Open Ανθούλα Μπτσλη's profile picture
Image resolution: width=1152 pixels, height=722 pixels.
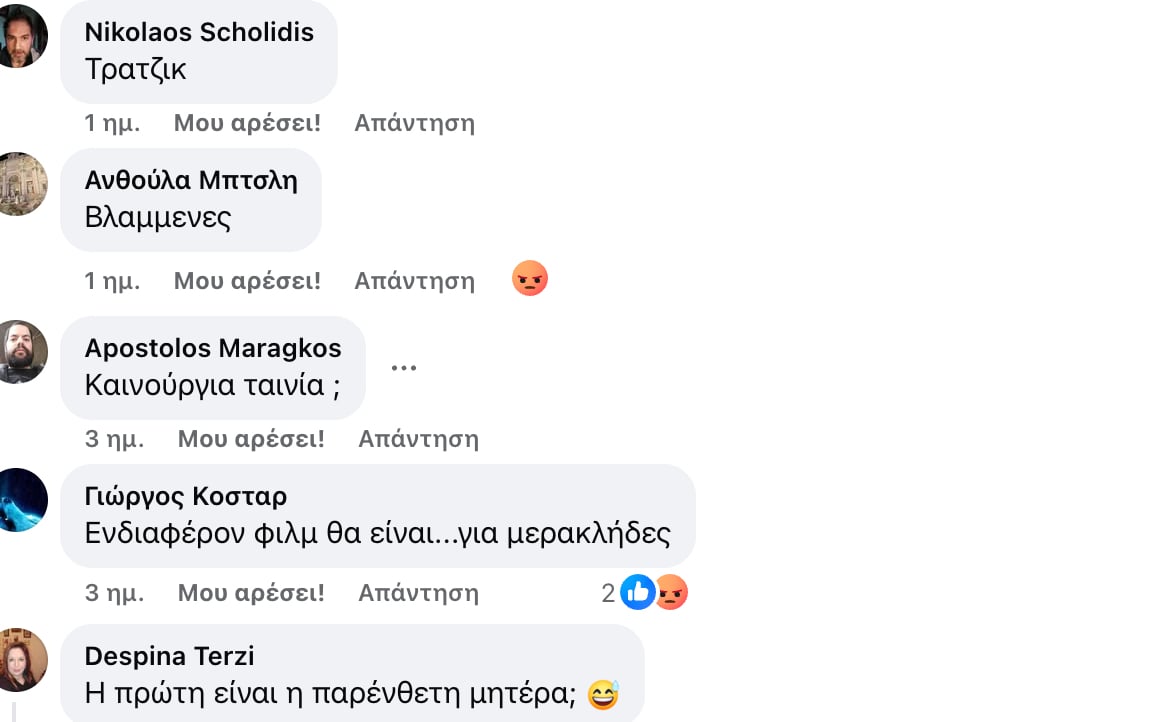tap(18, 184)
